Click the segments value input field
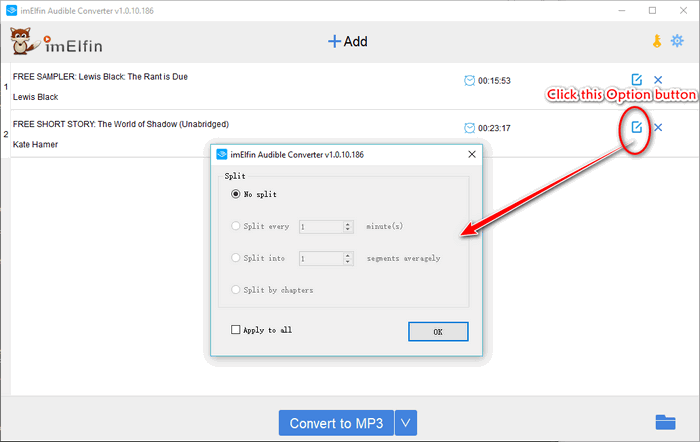 click(321, 259)
